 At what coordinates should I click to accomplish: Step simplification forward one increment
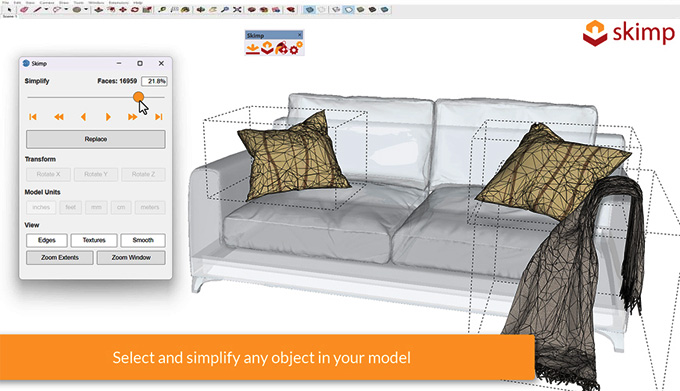(108, 117)
